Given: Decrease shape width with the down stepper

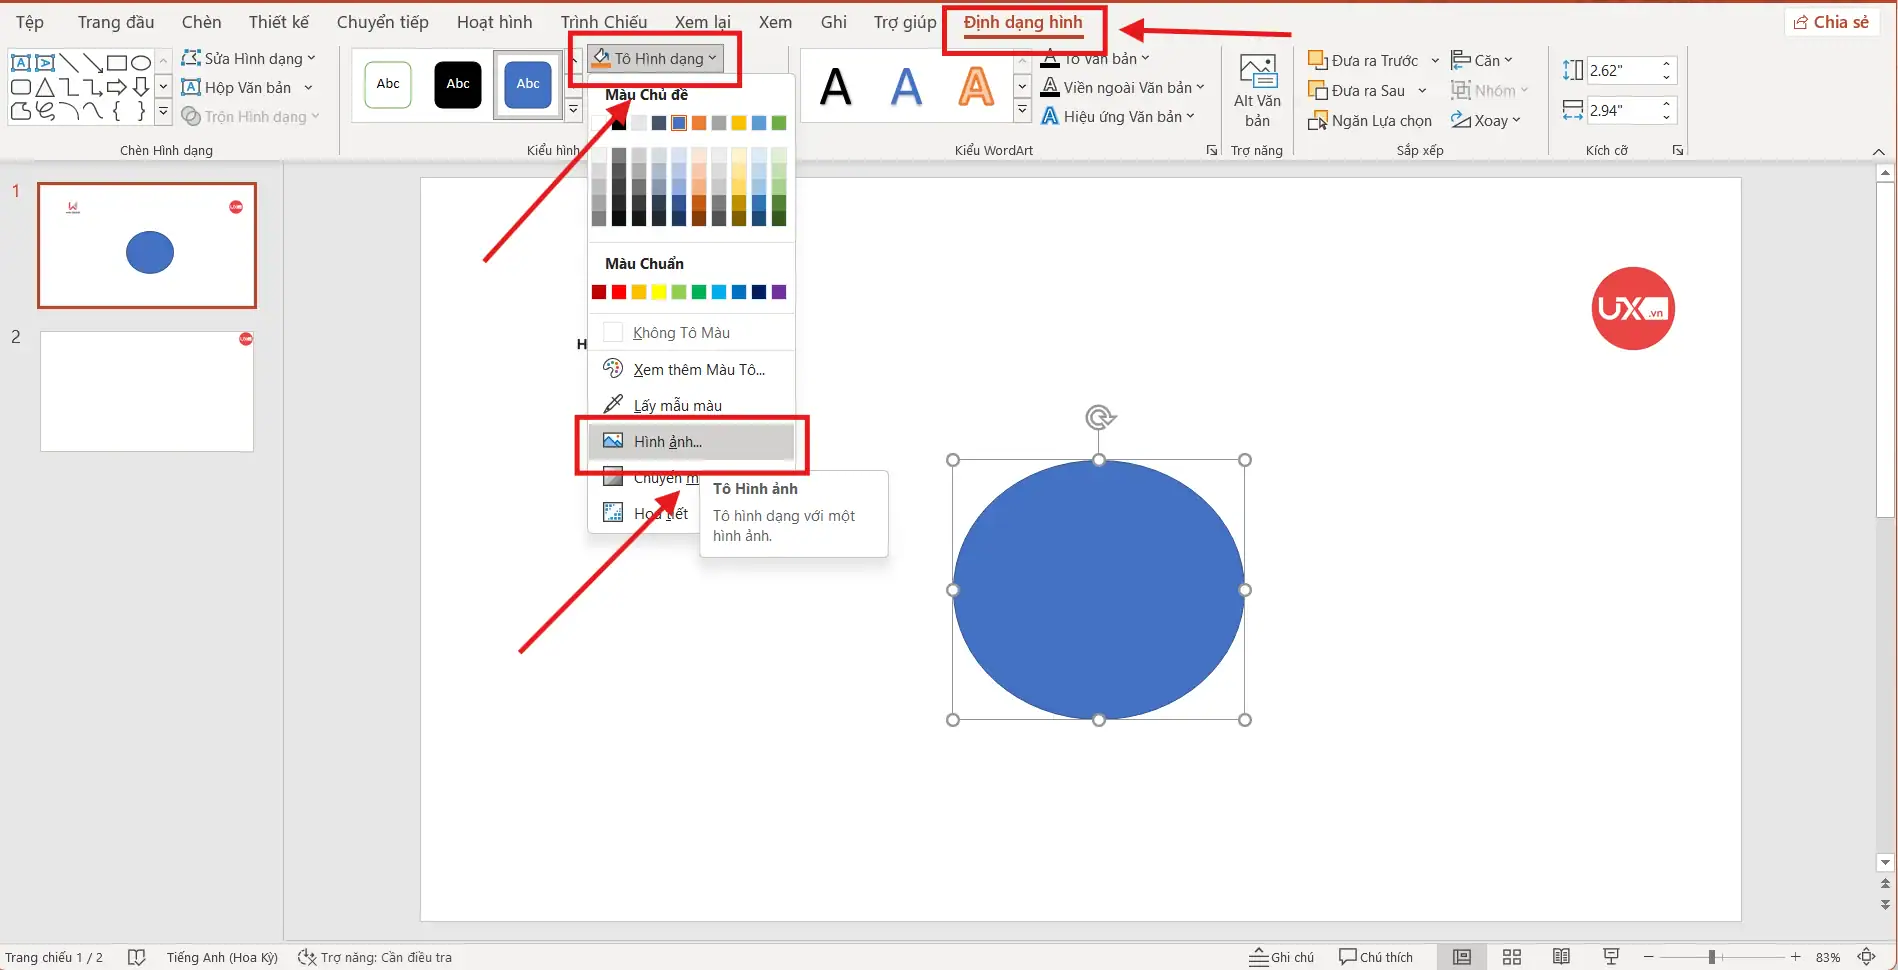Looking at the screenshot, I should (x=1667, y=117).
